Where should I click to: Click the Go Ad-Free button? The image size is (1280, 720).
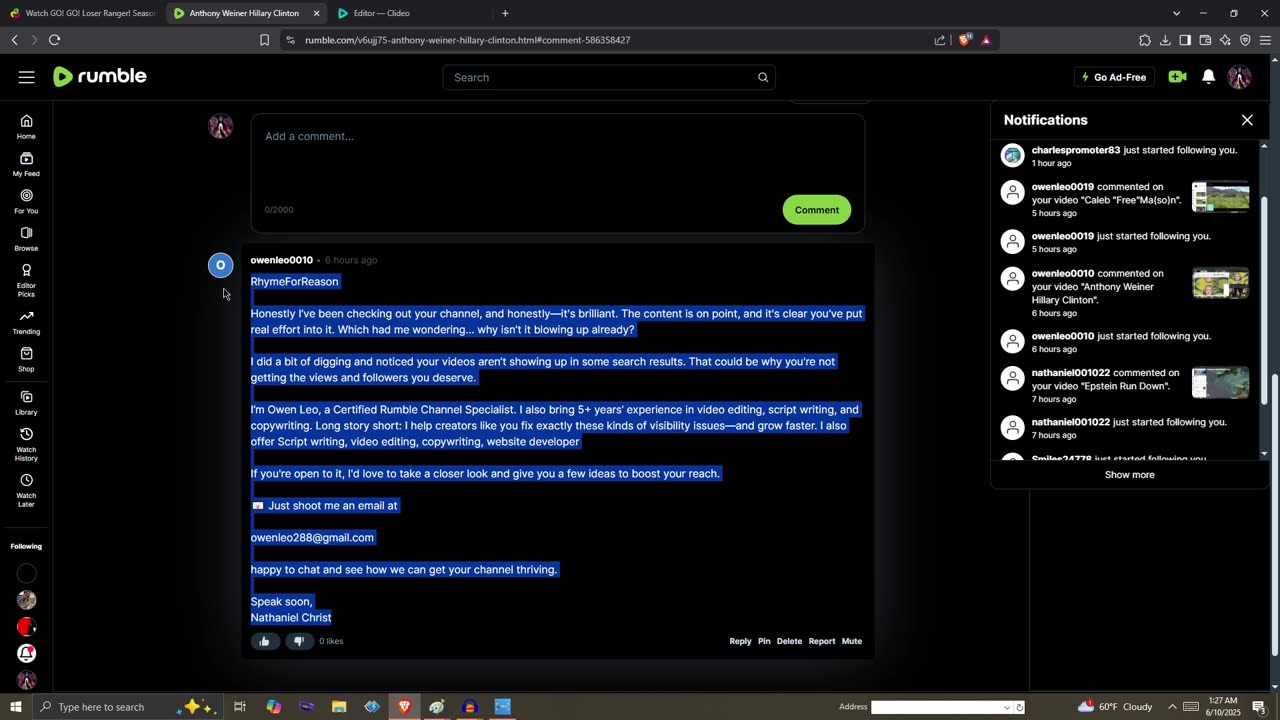1113,77
